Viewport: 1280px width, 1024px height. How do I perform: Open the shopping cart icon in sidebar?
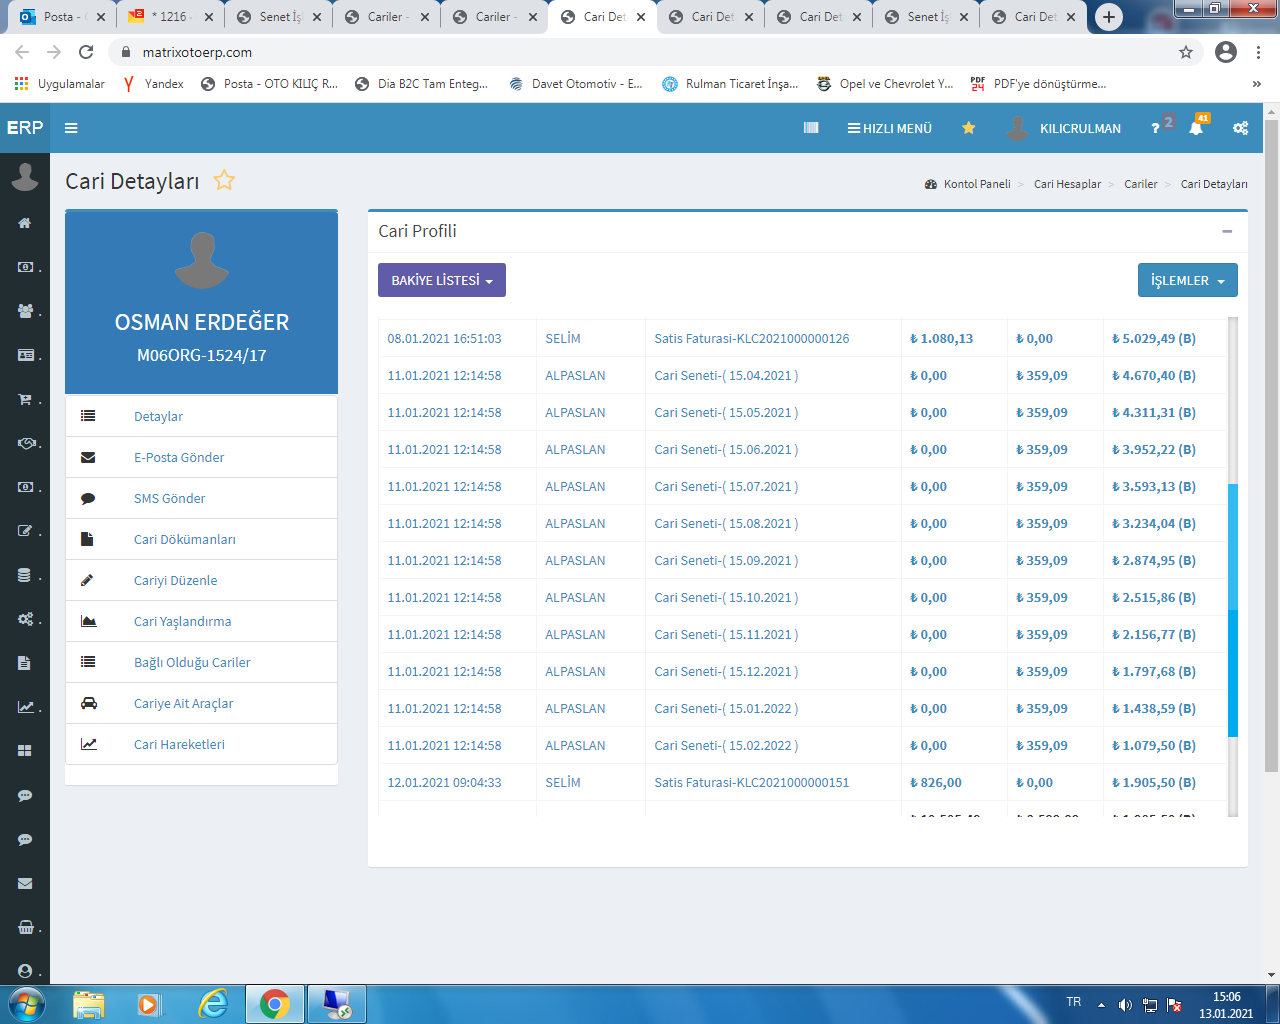pos(25,399)
